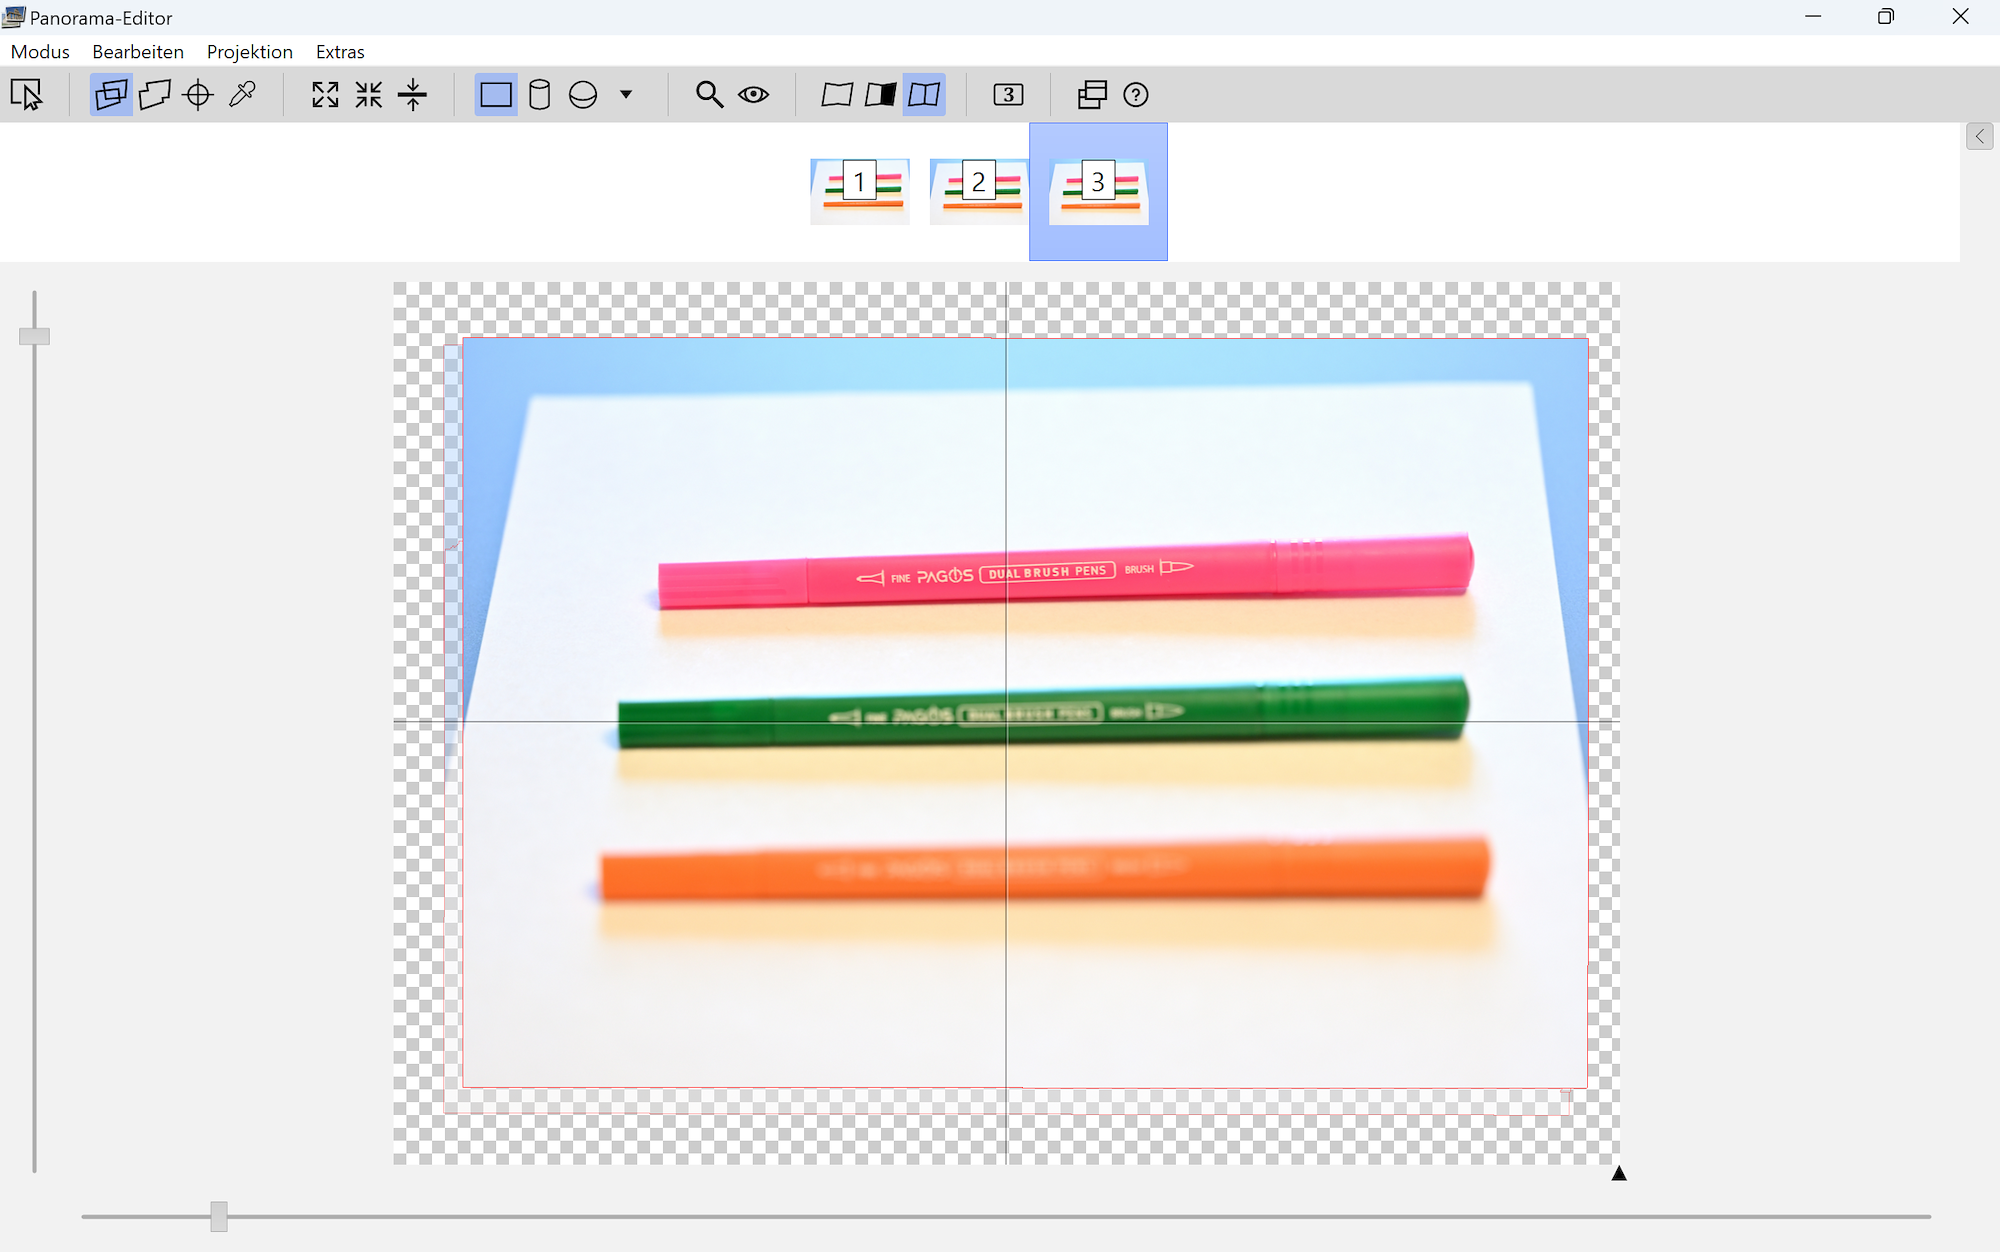Click the help question mark button
The image size is (2000, 1252).
[1135, 95]
